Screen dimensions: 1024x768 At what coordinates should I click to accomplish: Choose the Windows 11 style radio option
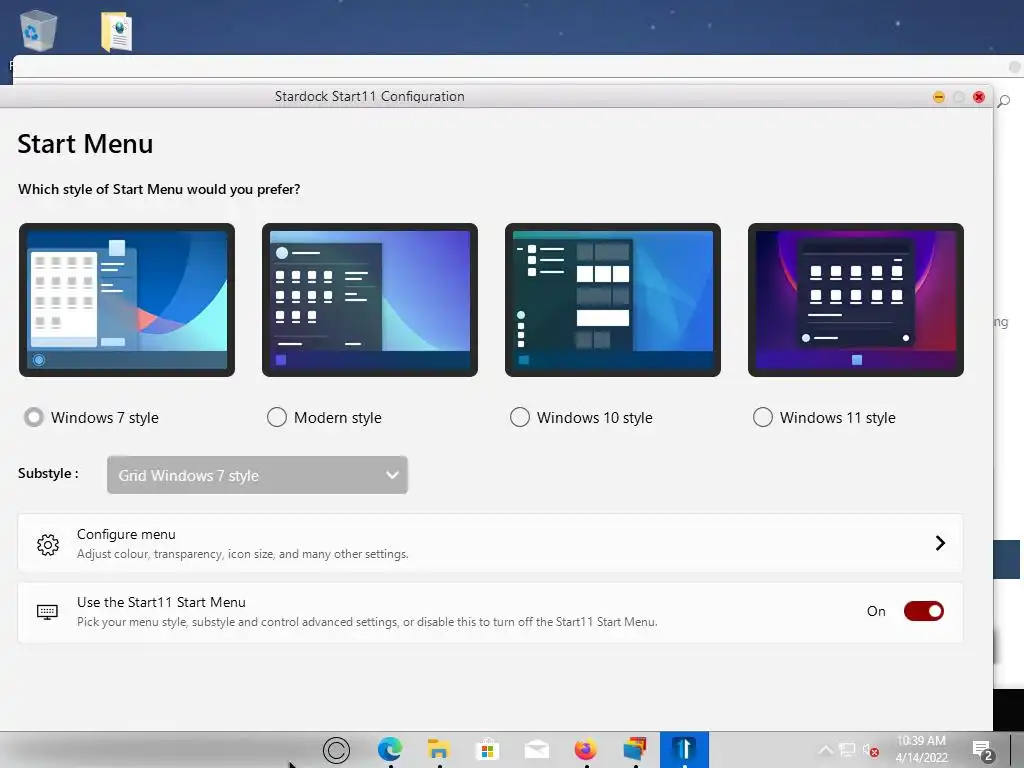click(x=763, y=417)
